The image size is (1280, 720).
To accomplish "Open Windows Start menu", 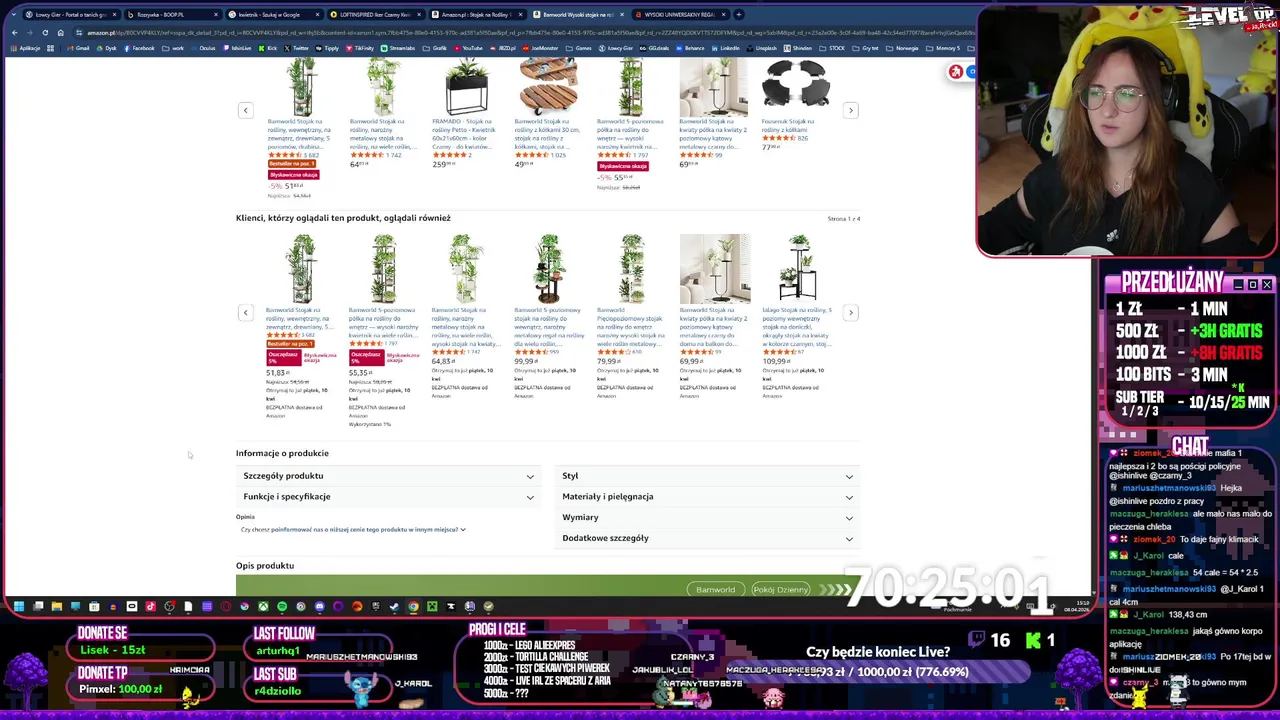I will (18, 606).
